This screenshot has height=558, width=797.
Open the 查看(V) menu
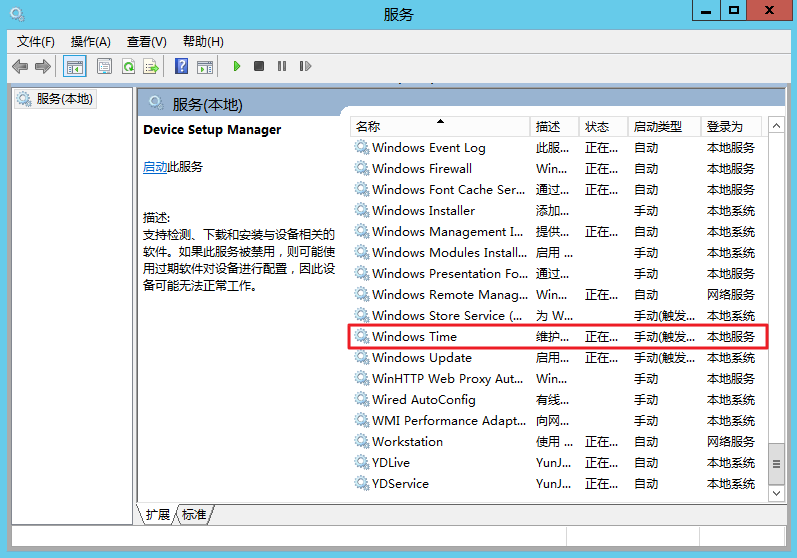[x=146, y=41]
